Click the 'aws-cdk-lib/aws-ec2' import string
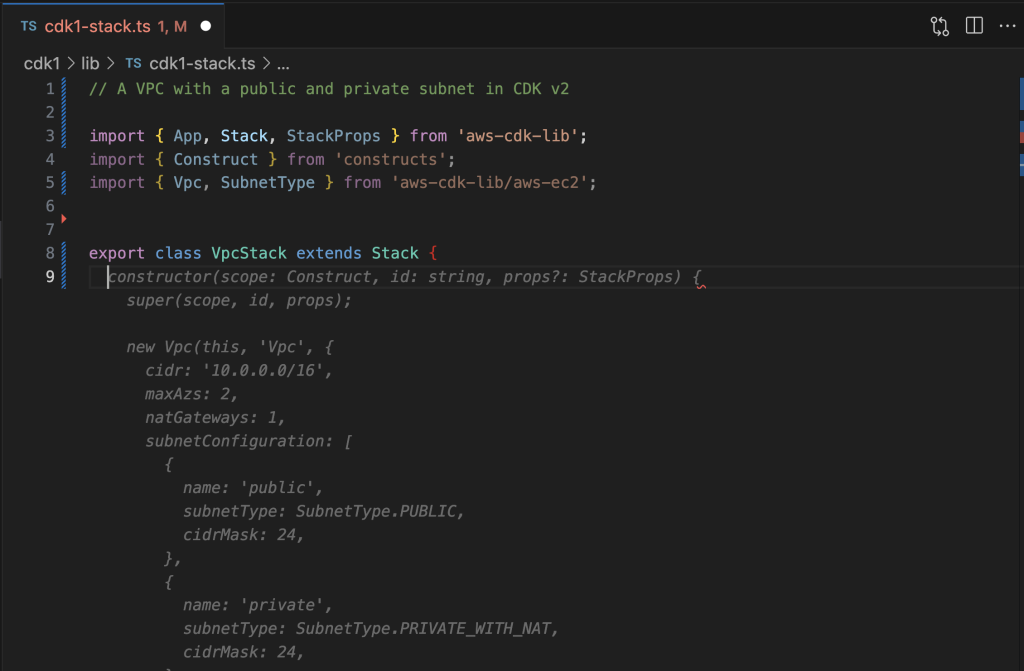Viewport: 1024px width, 671px height. point(489,182)
